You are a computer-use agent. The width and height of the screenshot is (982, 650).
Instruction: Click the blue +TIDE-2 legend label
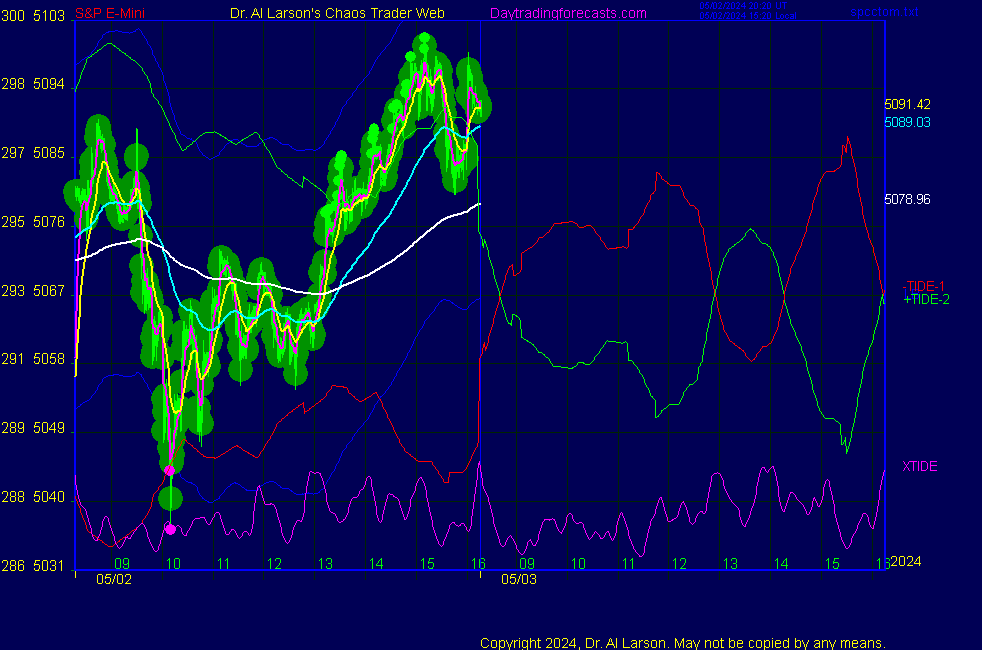click(x=926, y=299)
